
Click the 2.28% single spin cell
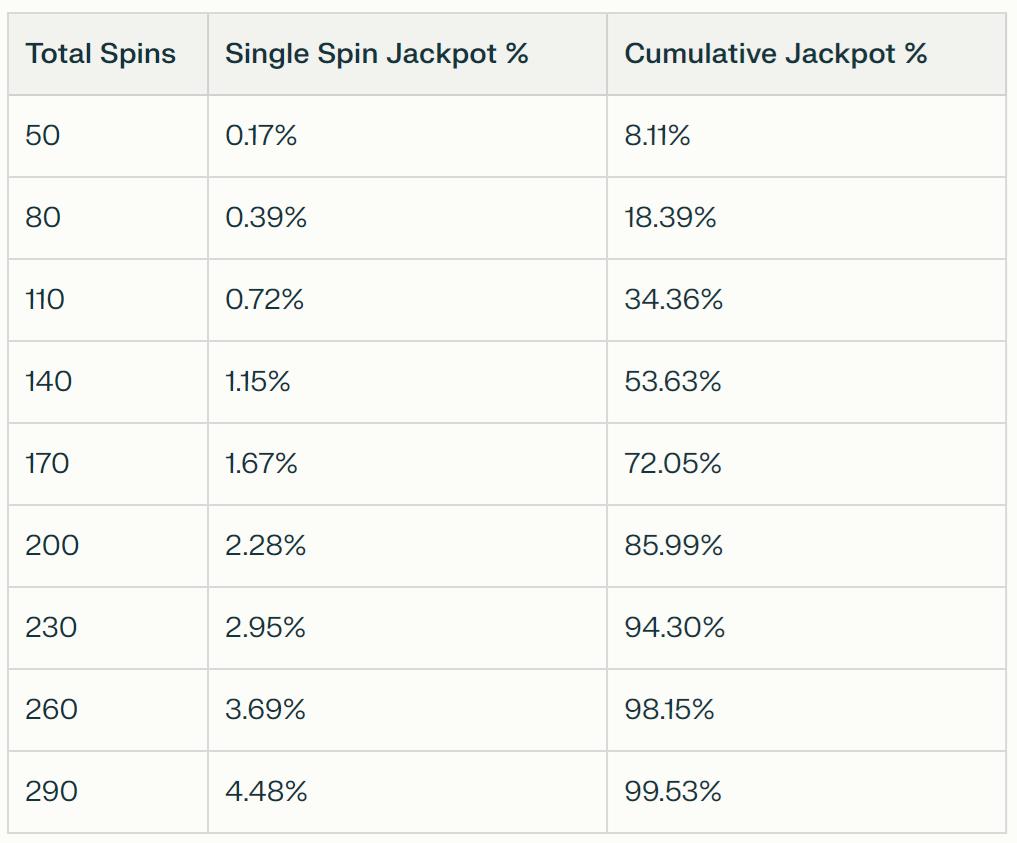(266, 546)
